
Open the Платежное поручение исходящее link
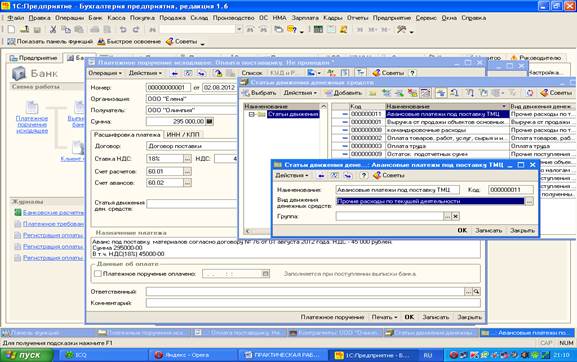32,124
